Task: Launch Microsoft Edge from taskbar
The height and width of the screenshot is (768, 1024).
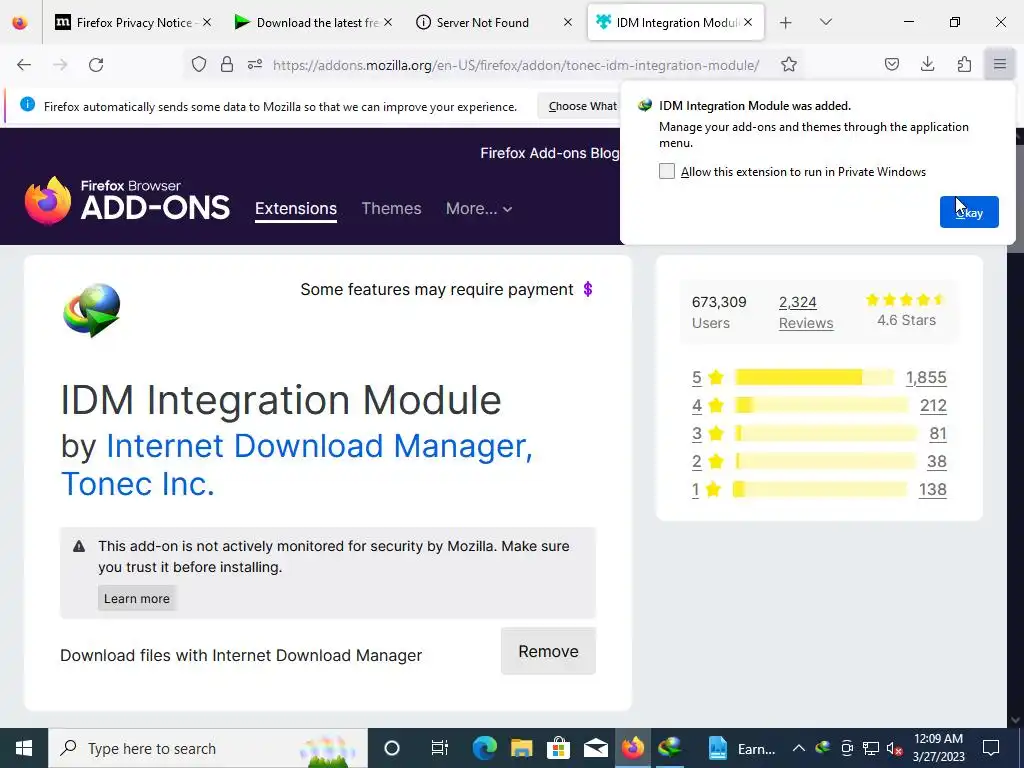Action: 485,748
